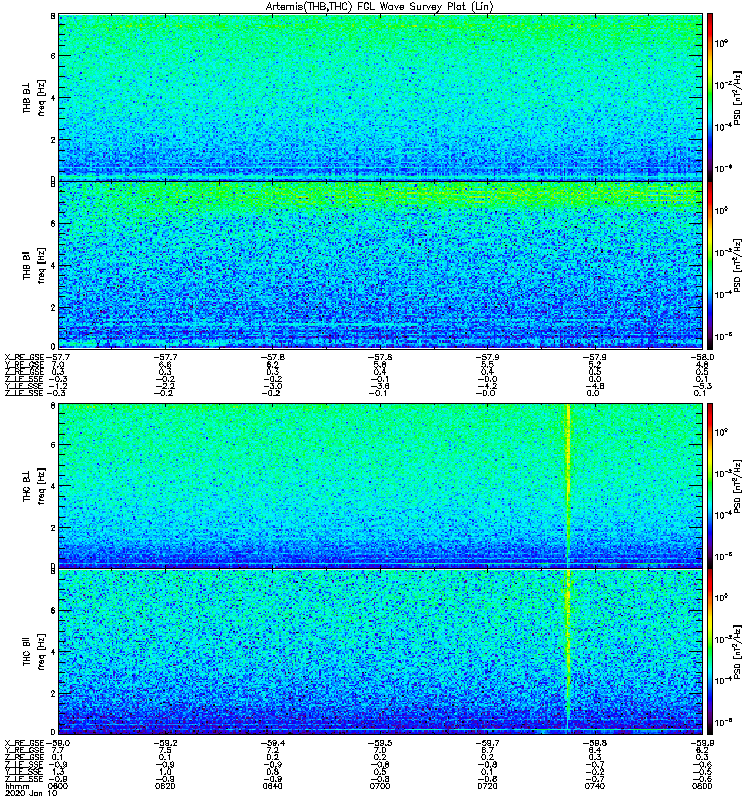Click the THB B⊥ spectrogram panel
Viewport: 750px width, 800px height.
(381, 97)
